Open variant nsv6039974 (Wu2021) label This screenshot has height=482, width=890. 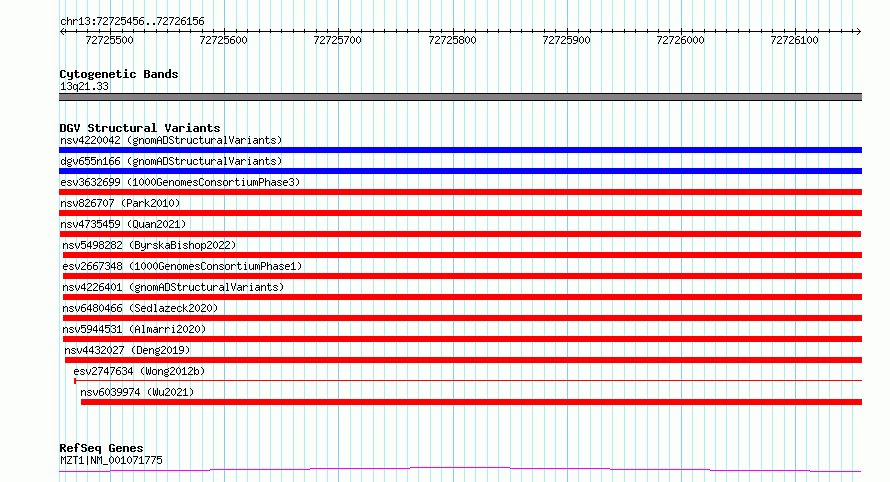[137, 392]
